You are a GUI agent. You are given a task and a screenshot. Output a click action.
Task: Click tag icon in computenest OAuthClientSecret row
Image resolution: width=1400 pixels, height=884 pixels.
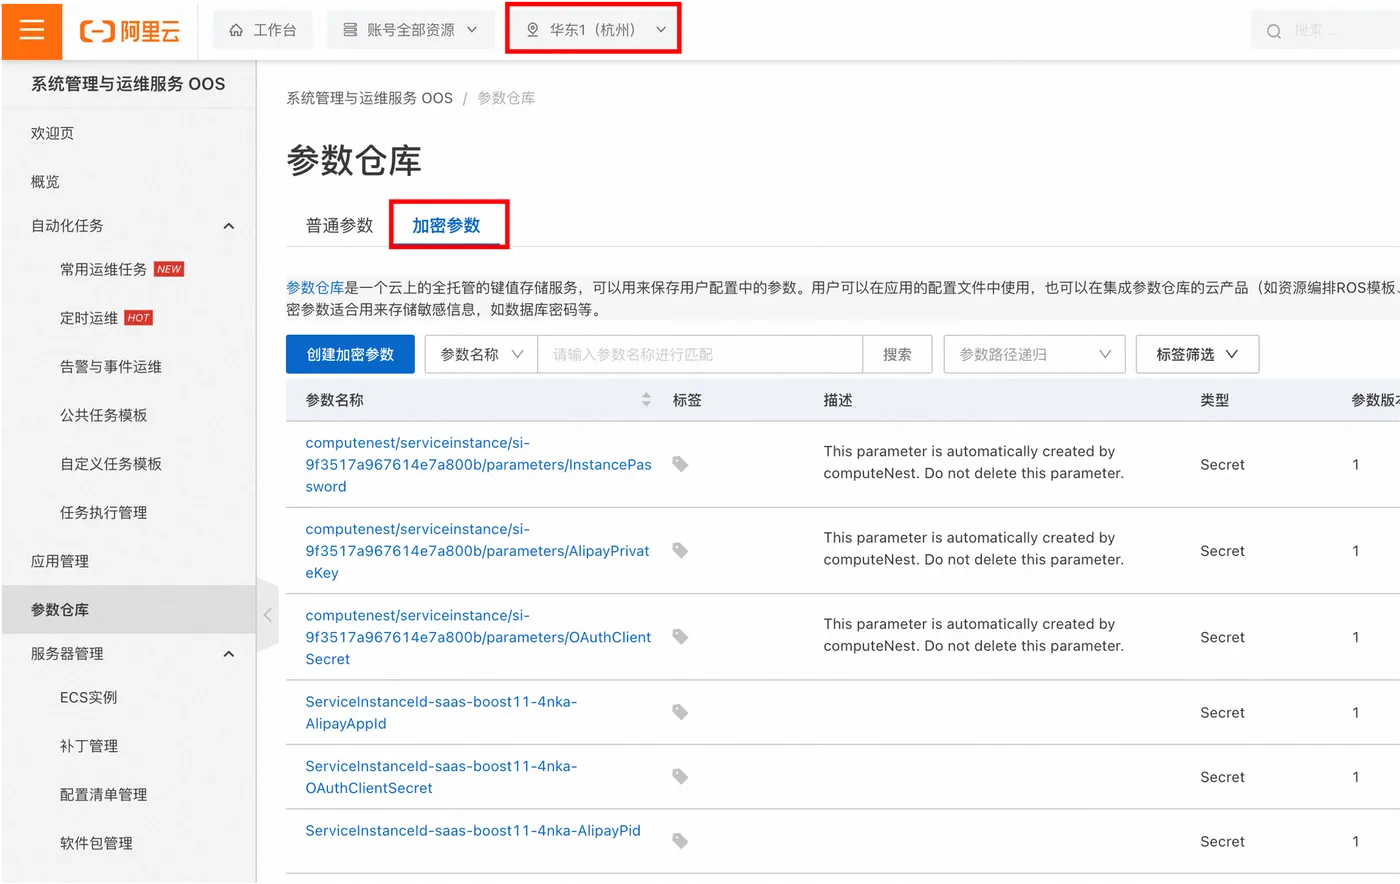680,636
